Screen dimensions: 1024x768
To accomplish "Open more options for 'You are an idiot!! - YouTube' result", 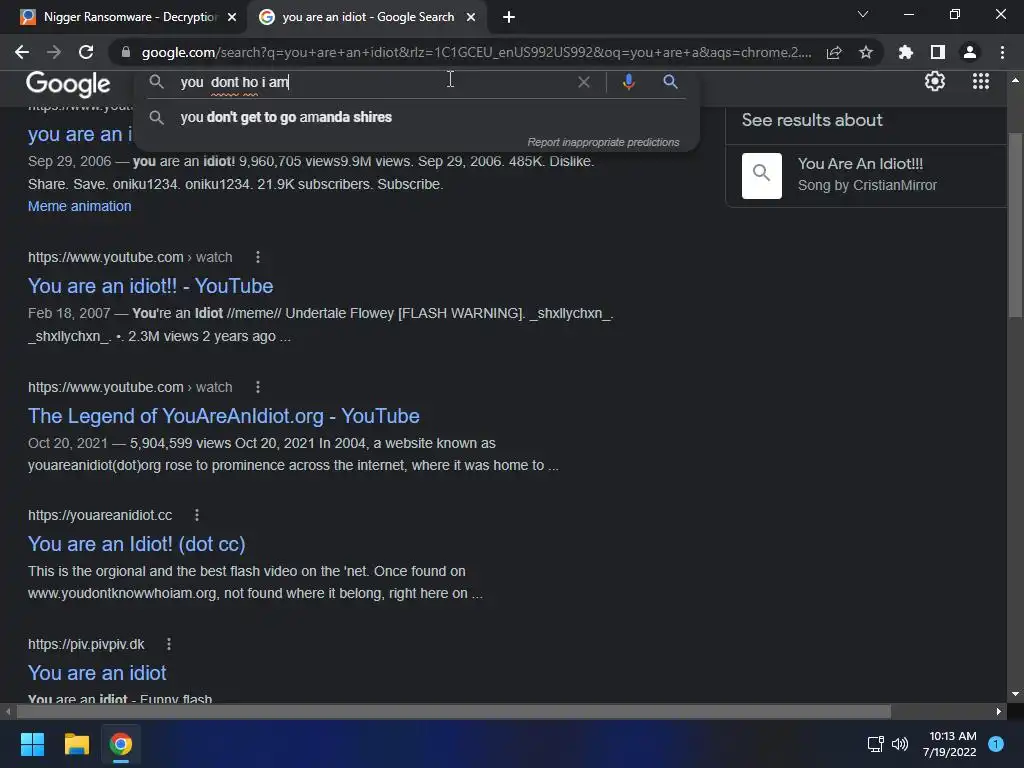I will [258, 257].
